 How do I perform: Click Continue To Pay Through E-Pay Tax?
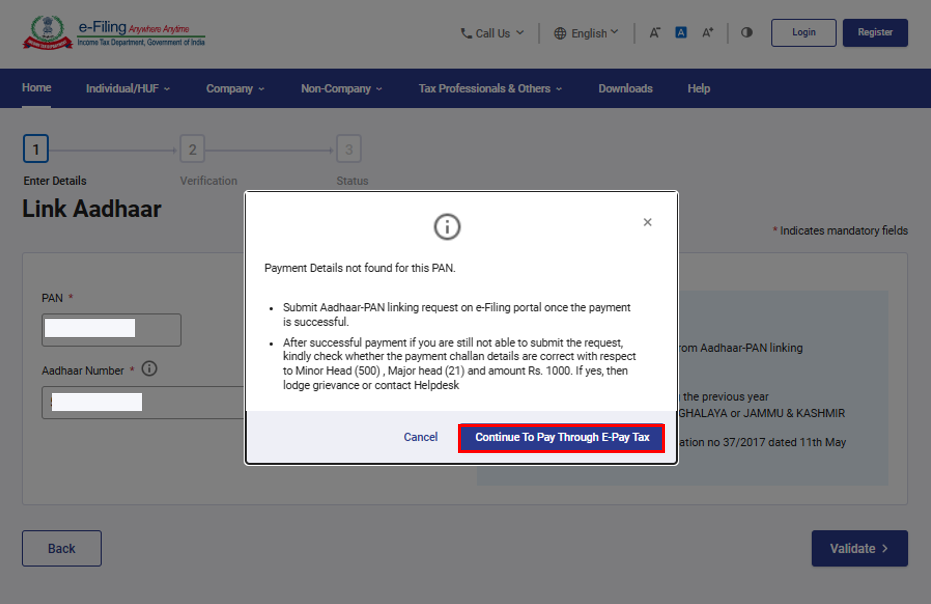pyautogui.click(x=561, y=438)
